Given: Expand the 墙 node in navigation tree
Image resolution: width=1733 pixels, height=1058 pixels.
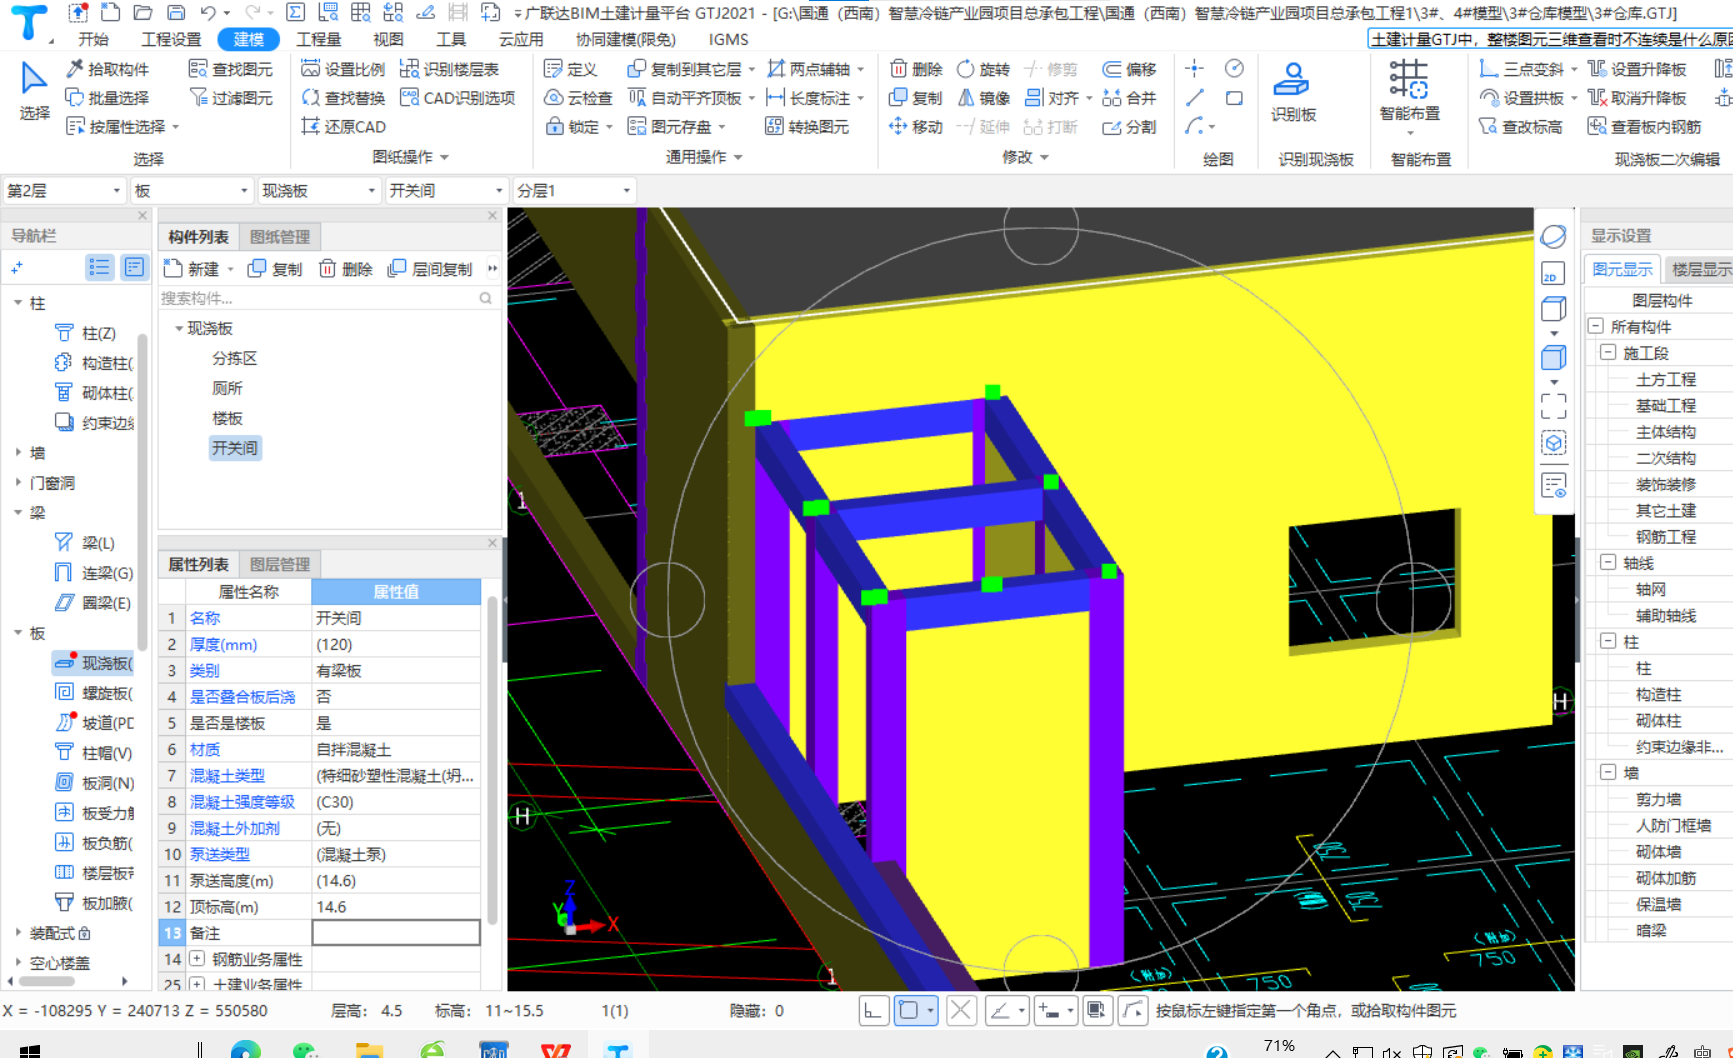Looking at the screenshot, I should click(19, 453).
